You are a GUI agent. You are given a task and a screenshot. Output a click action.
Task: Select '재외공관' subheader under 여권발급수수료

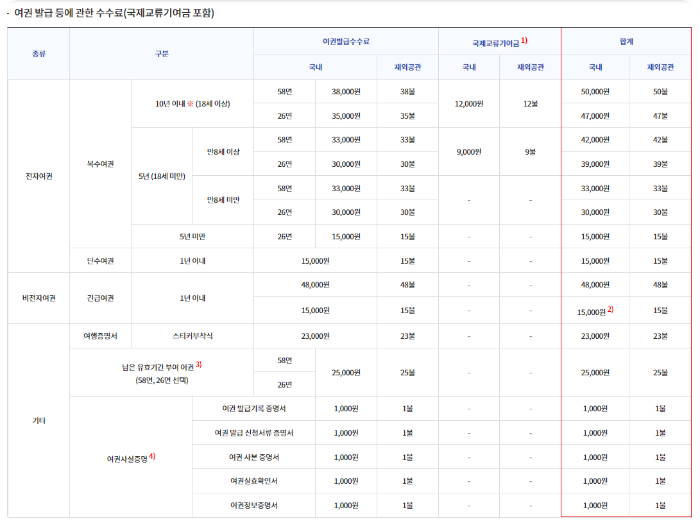pyautogui.click(x=408, y=67)
